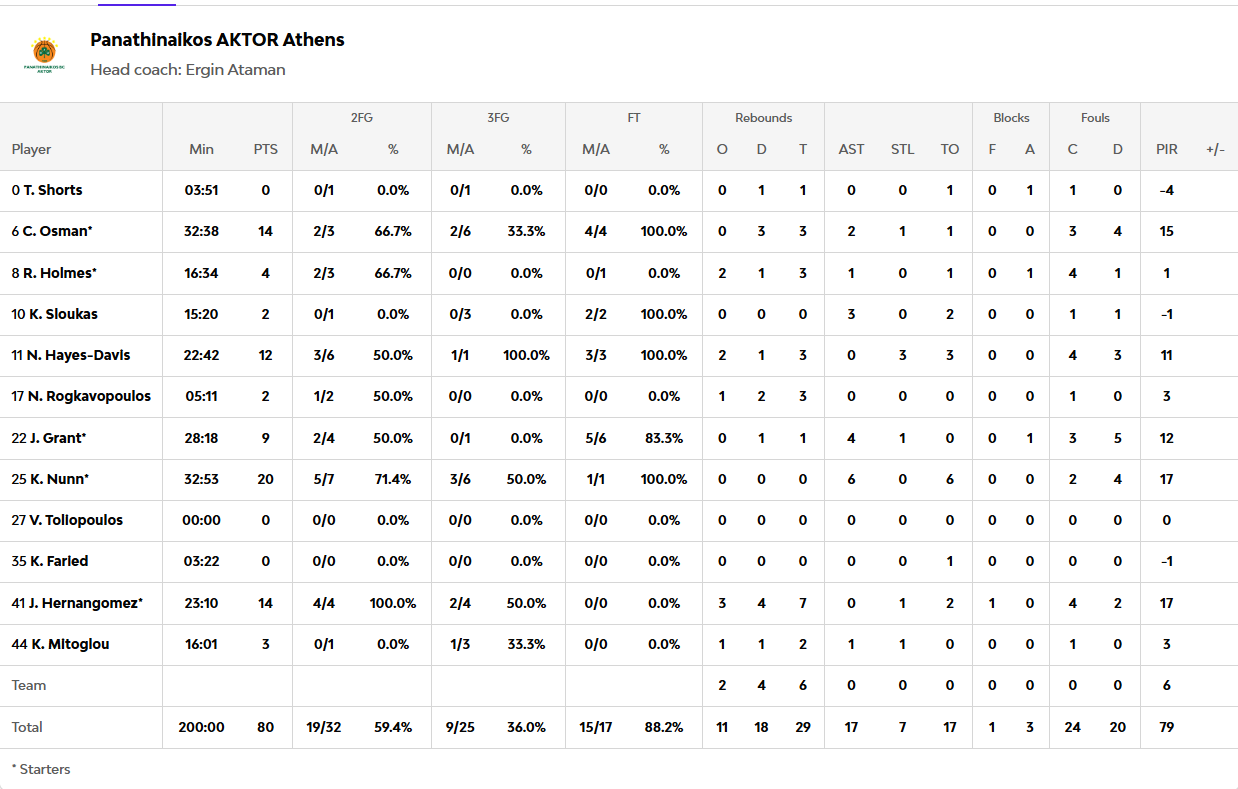Click the Panathinaikos team logo

tap(44, 55)
